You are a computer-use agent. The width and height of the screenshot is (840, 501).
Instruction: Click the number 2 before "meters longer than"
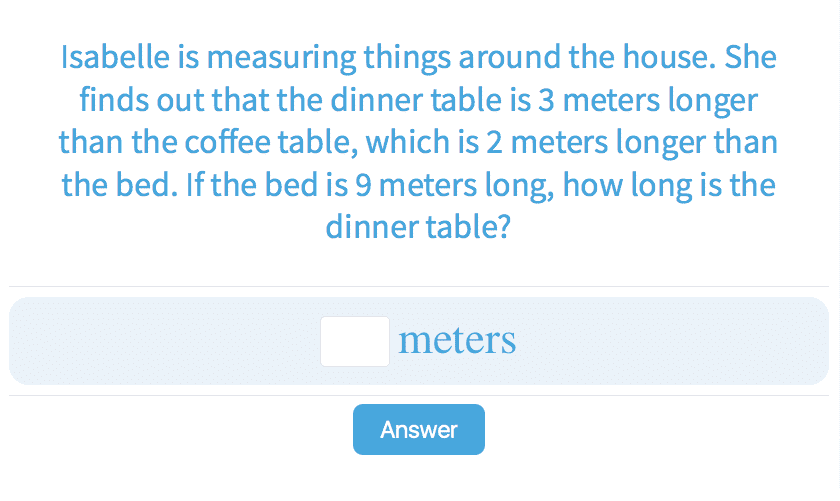coord(493,142)
